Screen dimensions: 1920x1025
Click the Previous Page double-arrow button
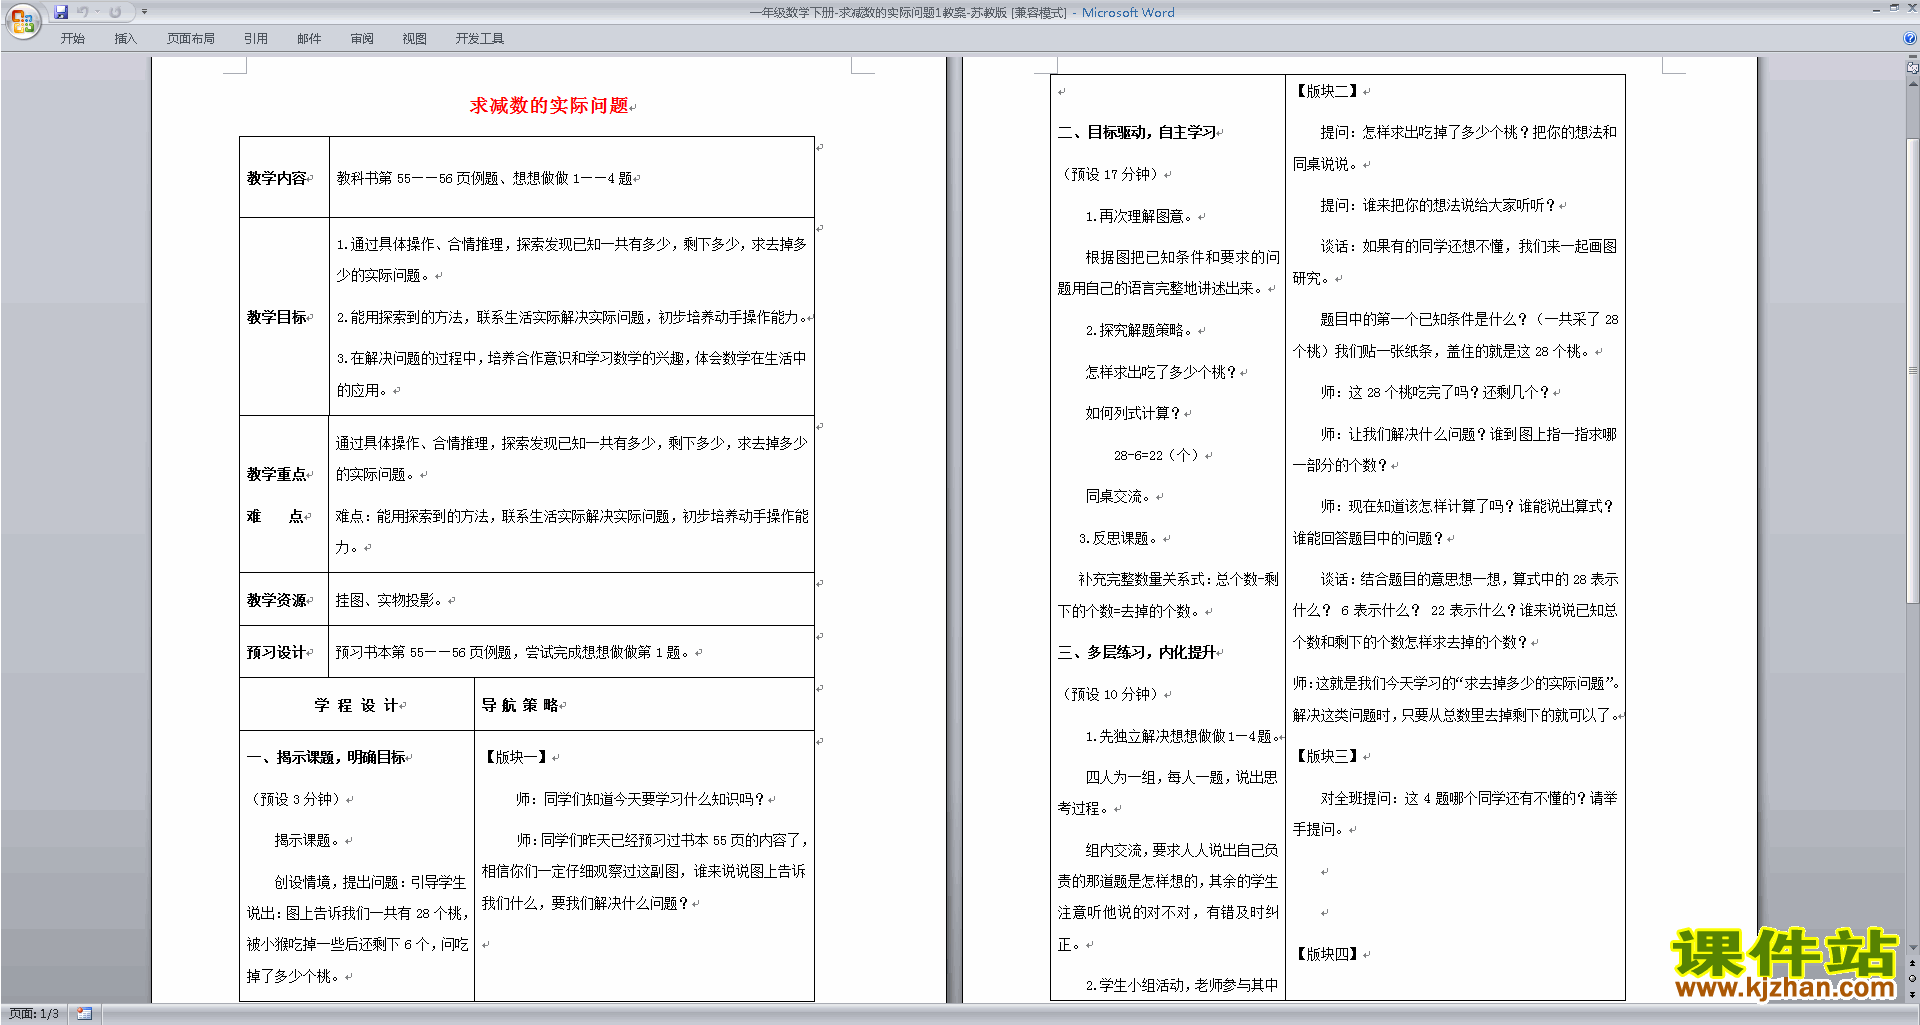tap(1912, 964)
